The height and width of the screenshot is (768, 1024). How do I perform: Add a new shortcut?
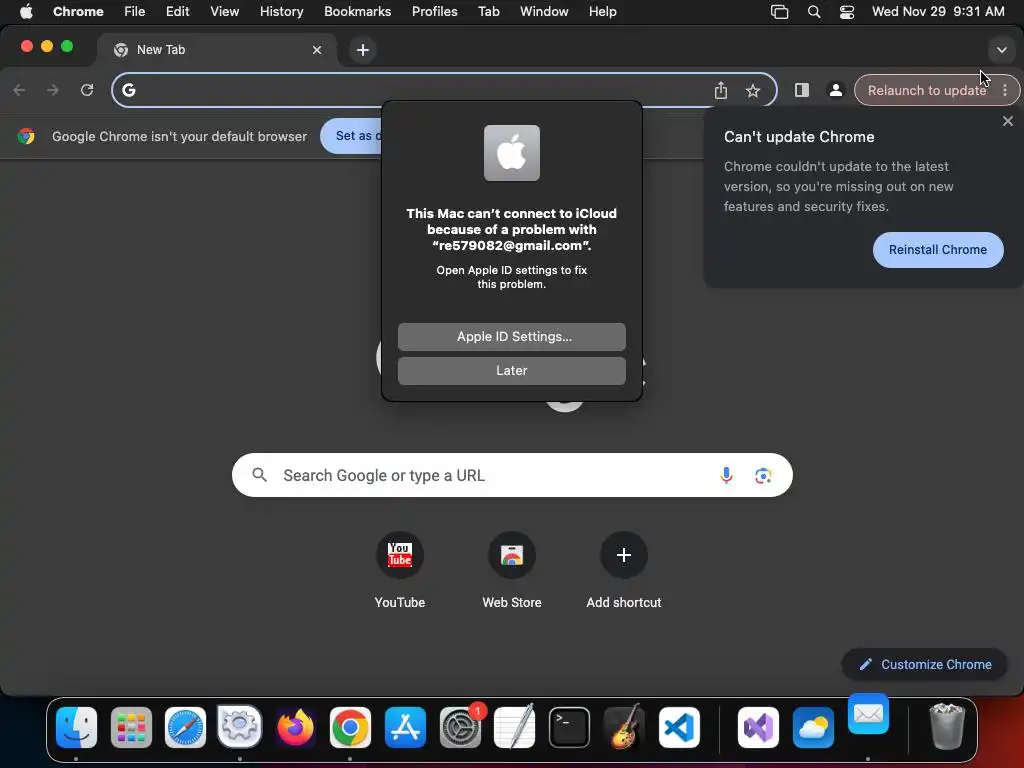(x=624, y=571)
